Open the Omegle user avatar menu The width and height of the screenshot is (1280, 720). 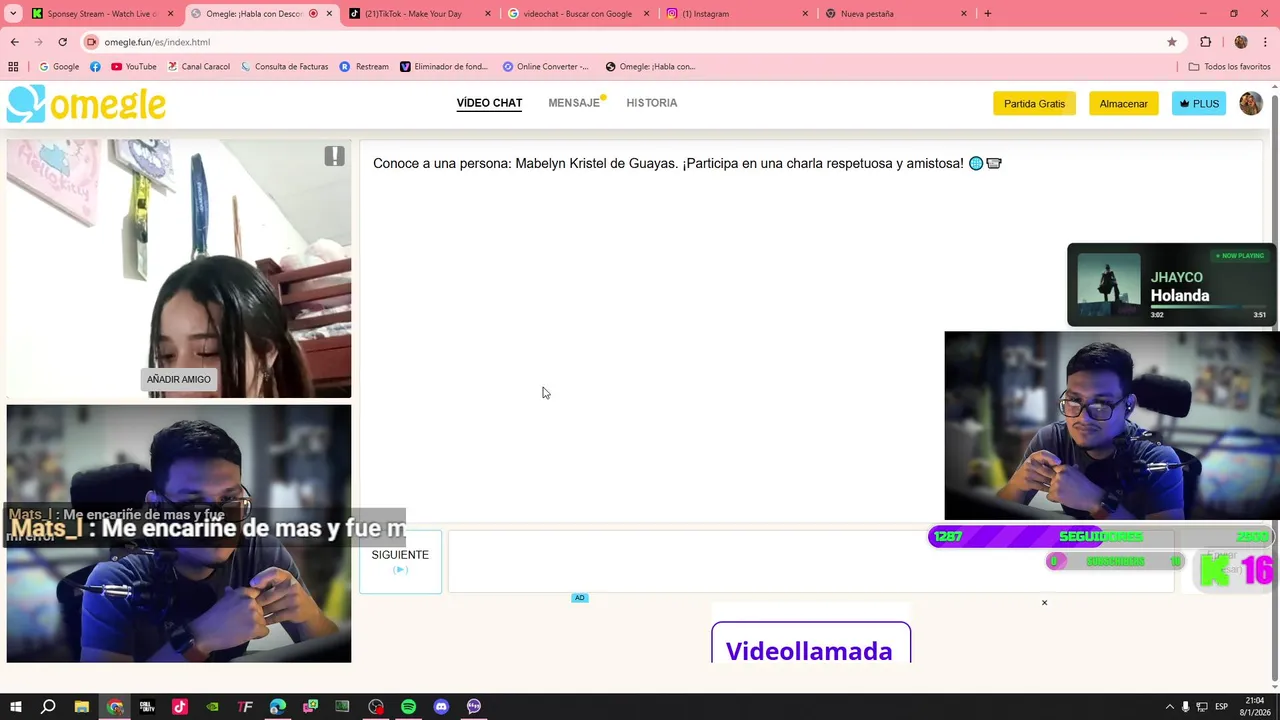pos(1251,104)
